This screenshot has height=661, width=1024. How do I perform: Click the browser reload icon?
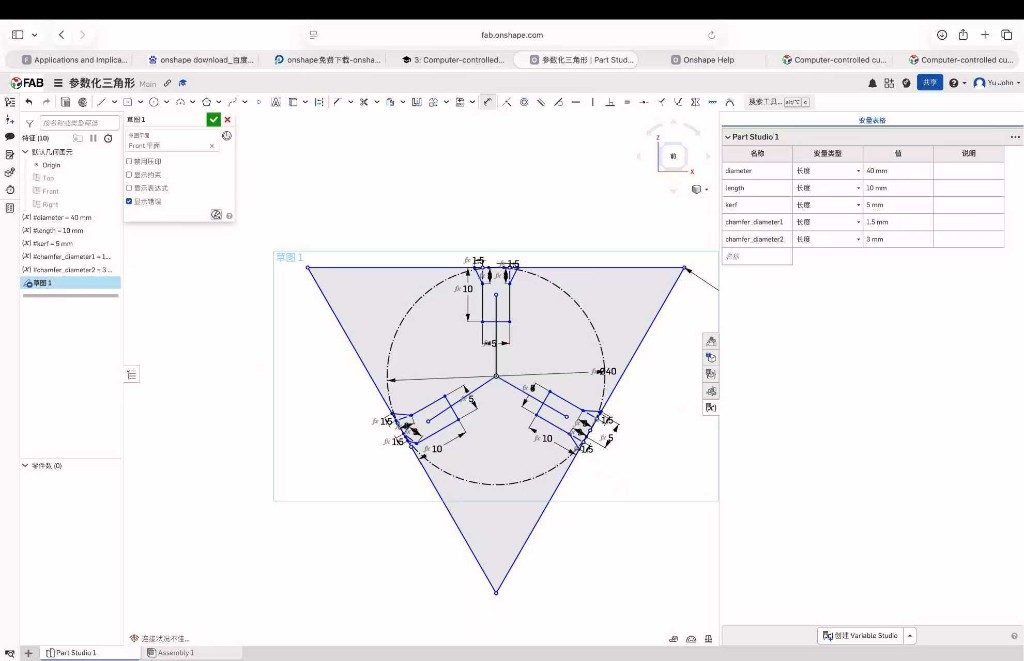pyautogui.click(x=711, y=35)
